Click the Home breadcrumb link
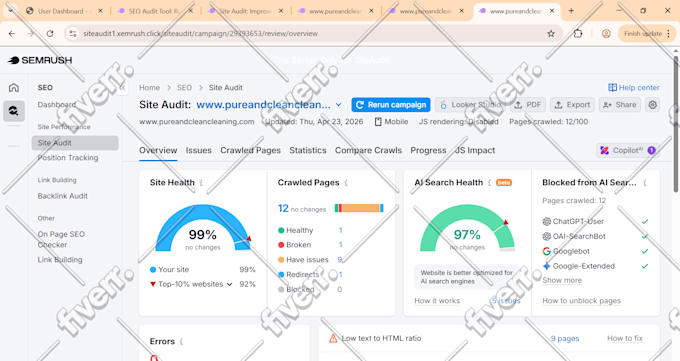Image resolution: width=680 pixels, height=361 pixels. click(x=150, y=88)
